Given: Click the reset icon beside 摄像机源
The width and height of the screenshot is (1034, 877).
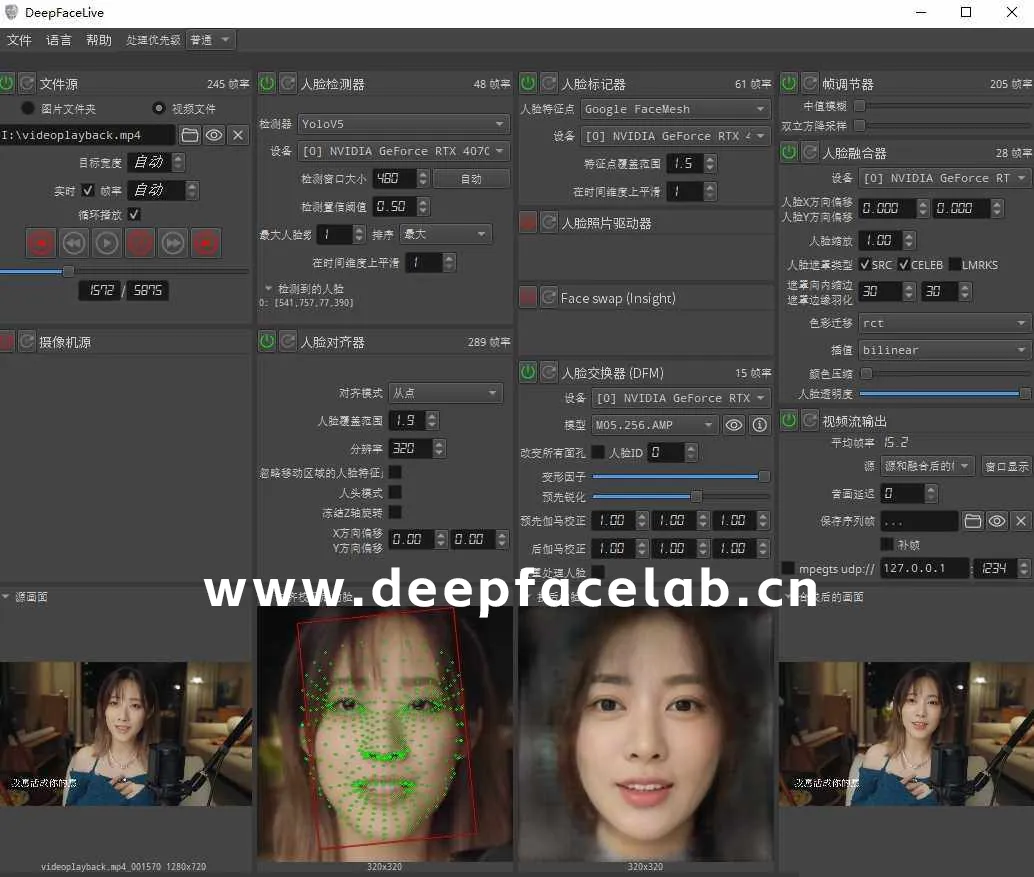Looking at the screenshot, I should 26,341.
